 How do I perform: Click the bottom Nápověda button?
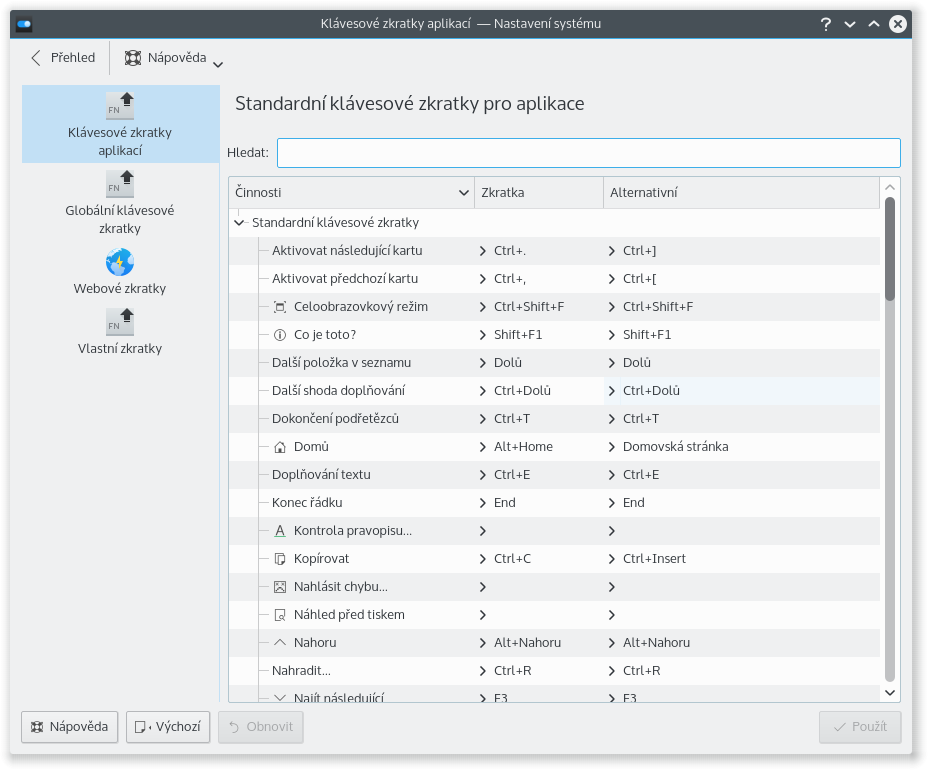(70, 727)
